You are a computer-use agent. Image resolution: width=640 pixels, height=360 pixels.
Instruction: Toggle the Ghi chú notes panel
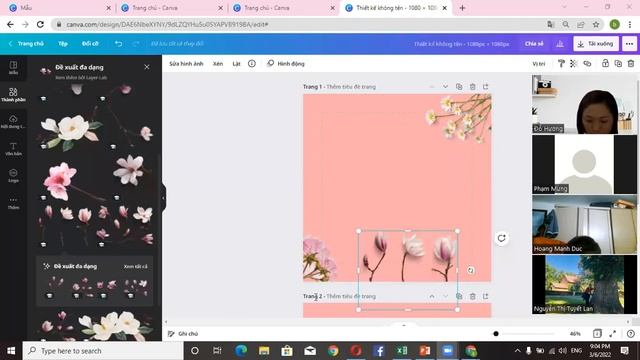[183, 333]
